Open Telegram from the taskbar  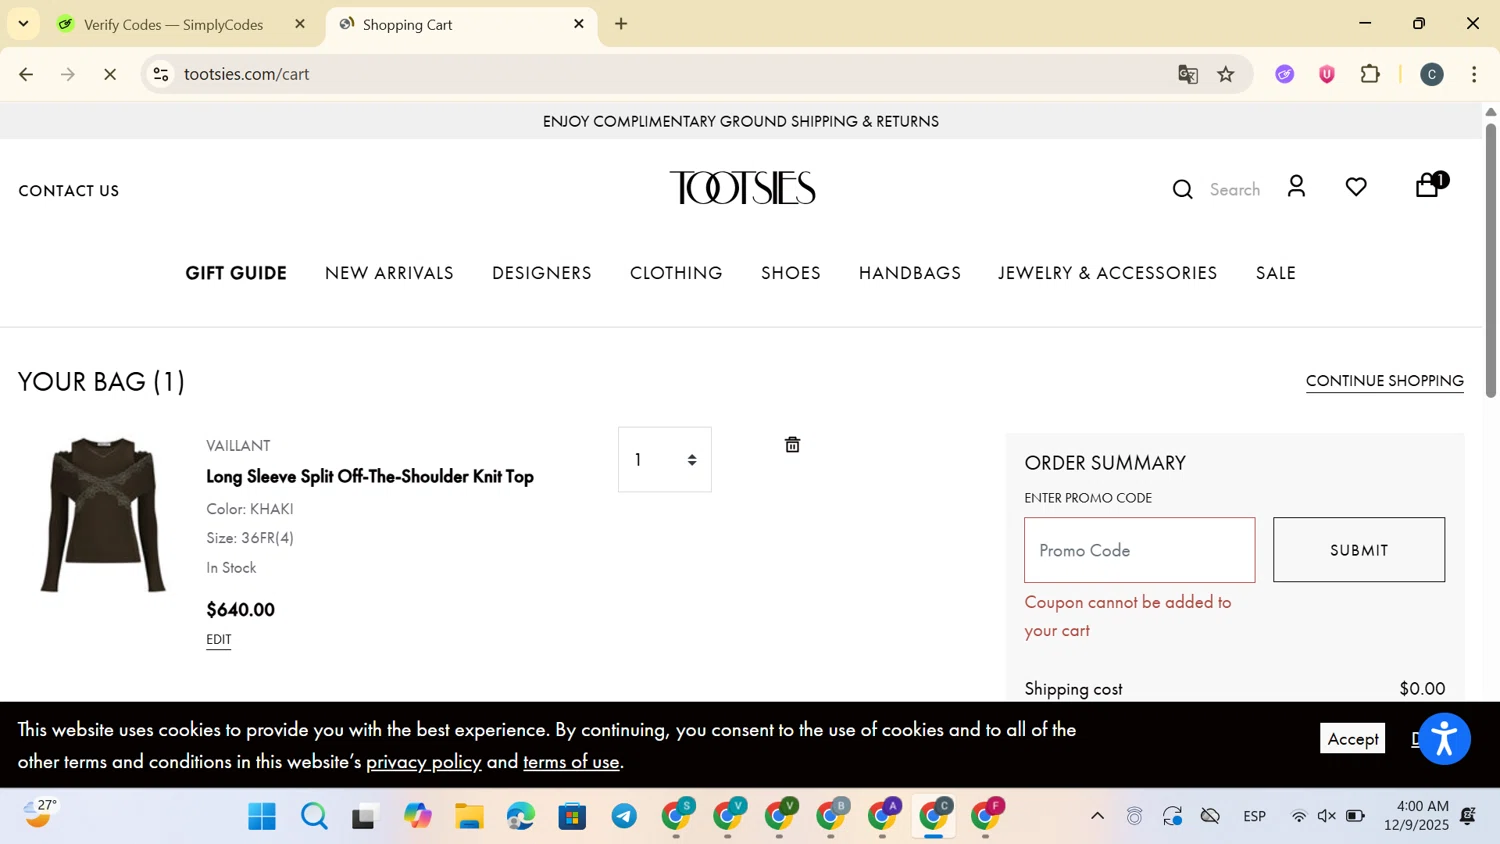click(x=624, y=817)
